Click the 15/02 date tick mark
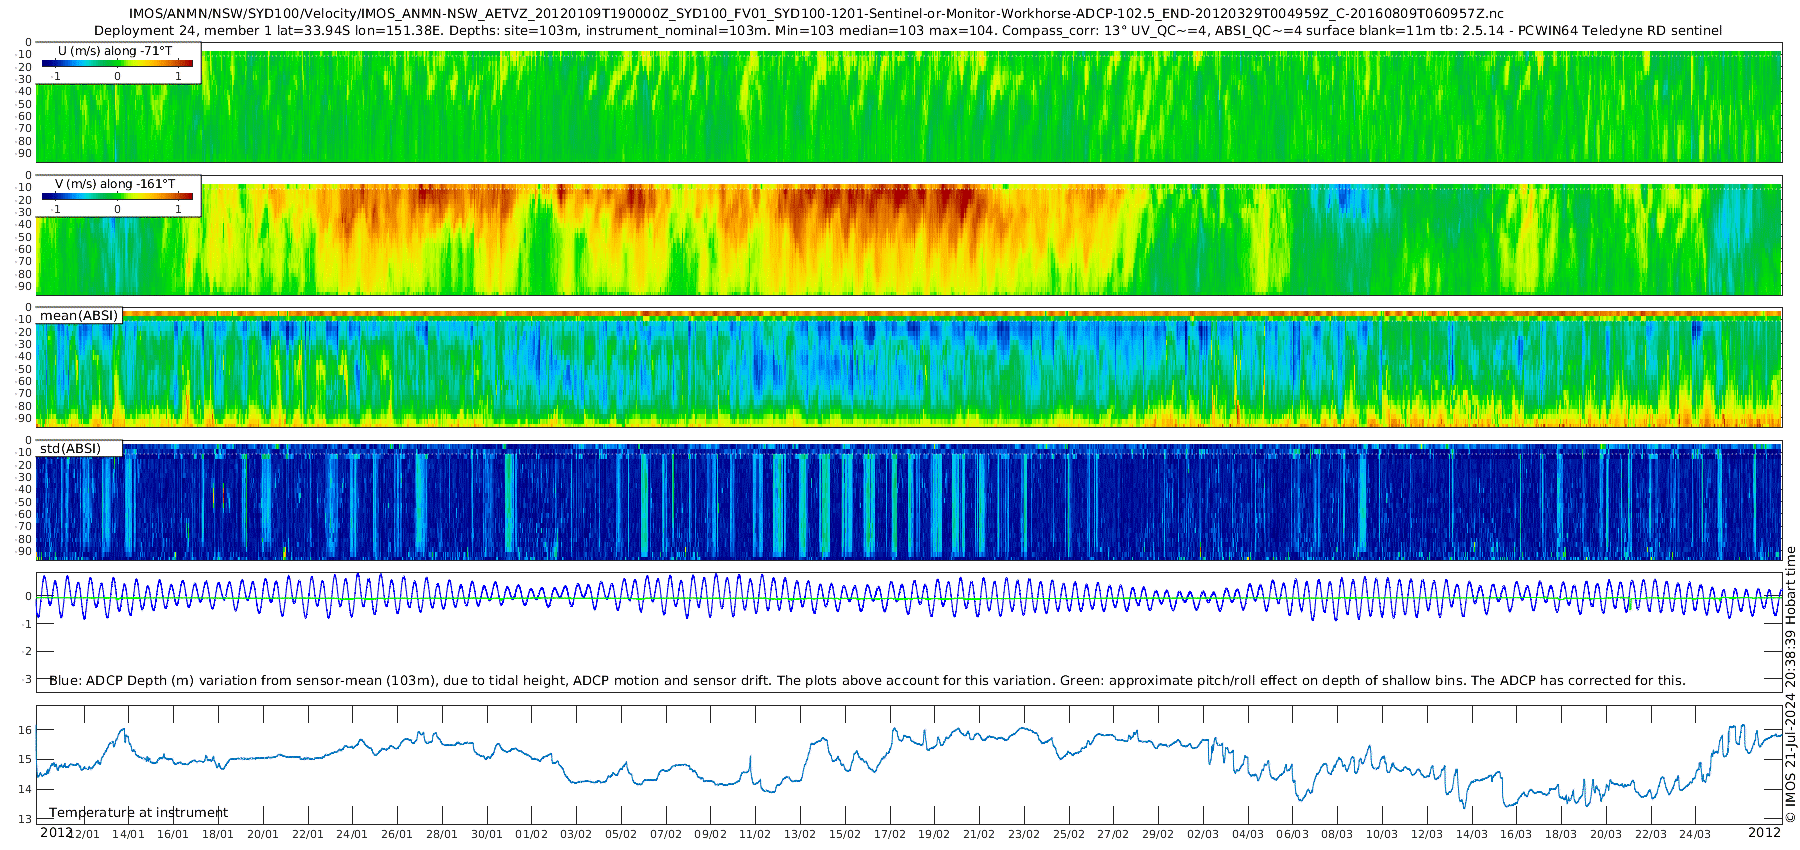The height and width of the screenshot is (850, 1800). (x=845, y=834)
